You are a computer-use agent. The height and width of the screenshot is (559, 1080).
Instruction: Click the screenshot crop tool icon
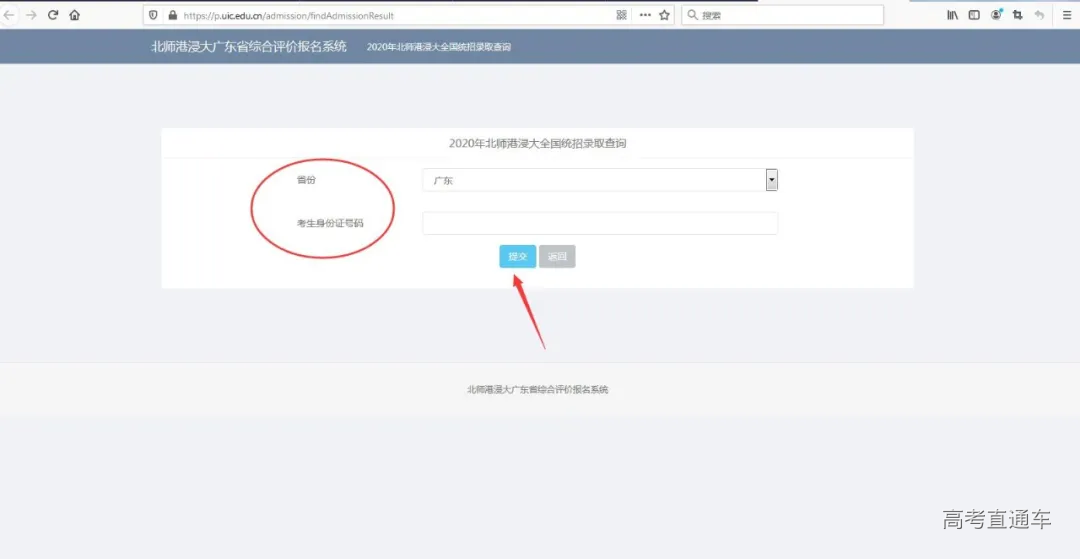click(1018, 15)
